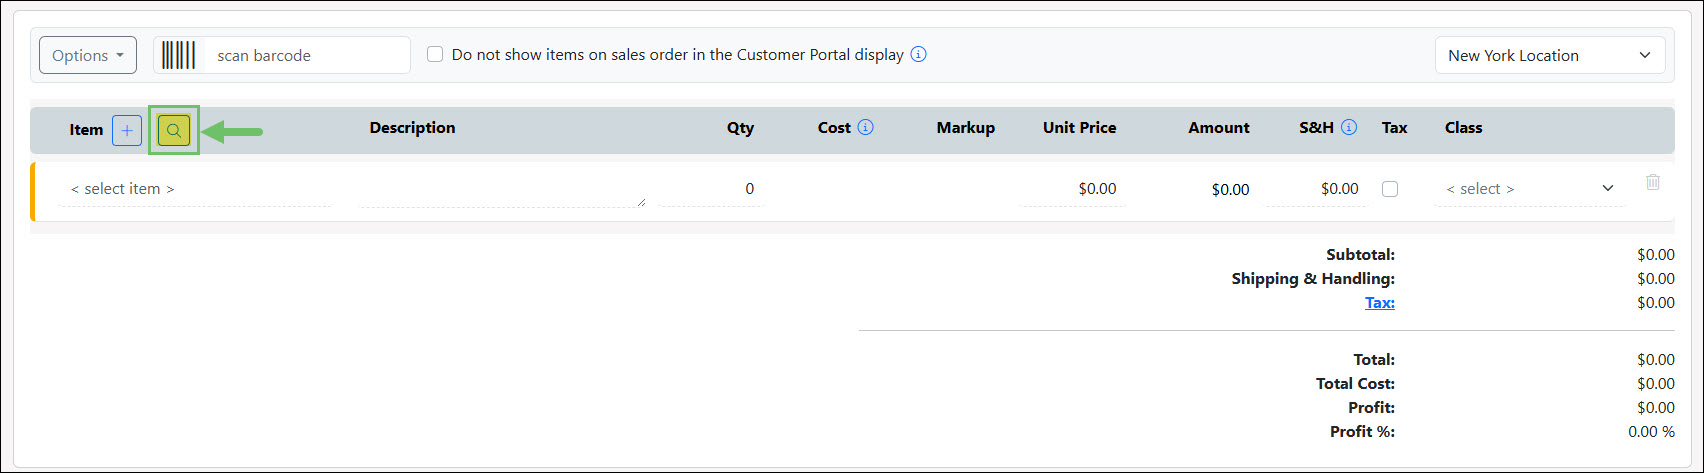Click the Profit % label
This screenshot has height=473, width=1704.
pyautogui.click(x=1362, y=432)
